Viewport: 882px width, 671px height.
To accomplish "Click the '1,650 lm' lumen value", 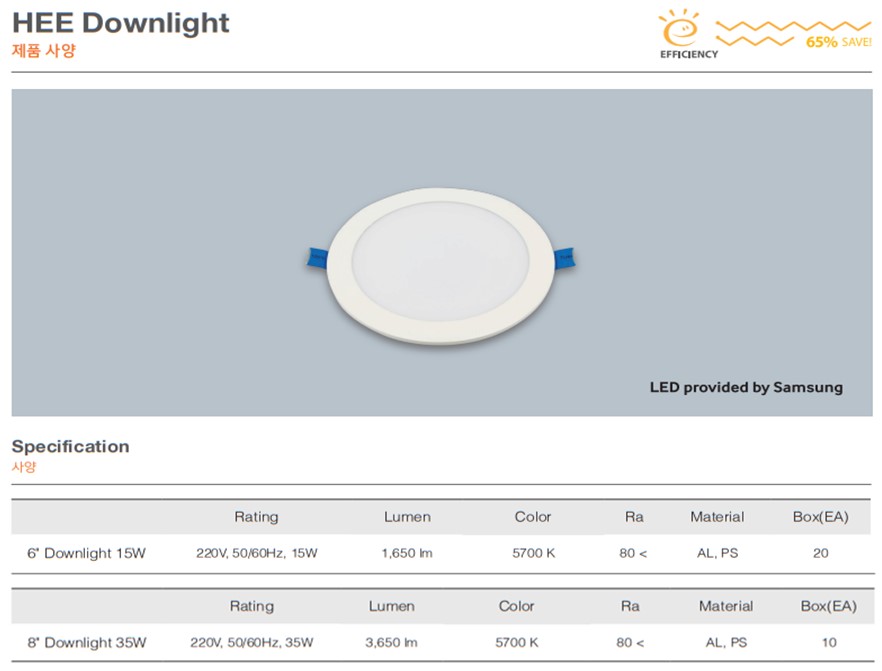I will click(407, 553).
